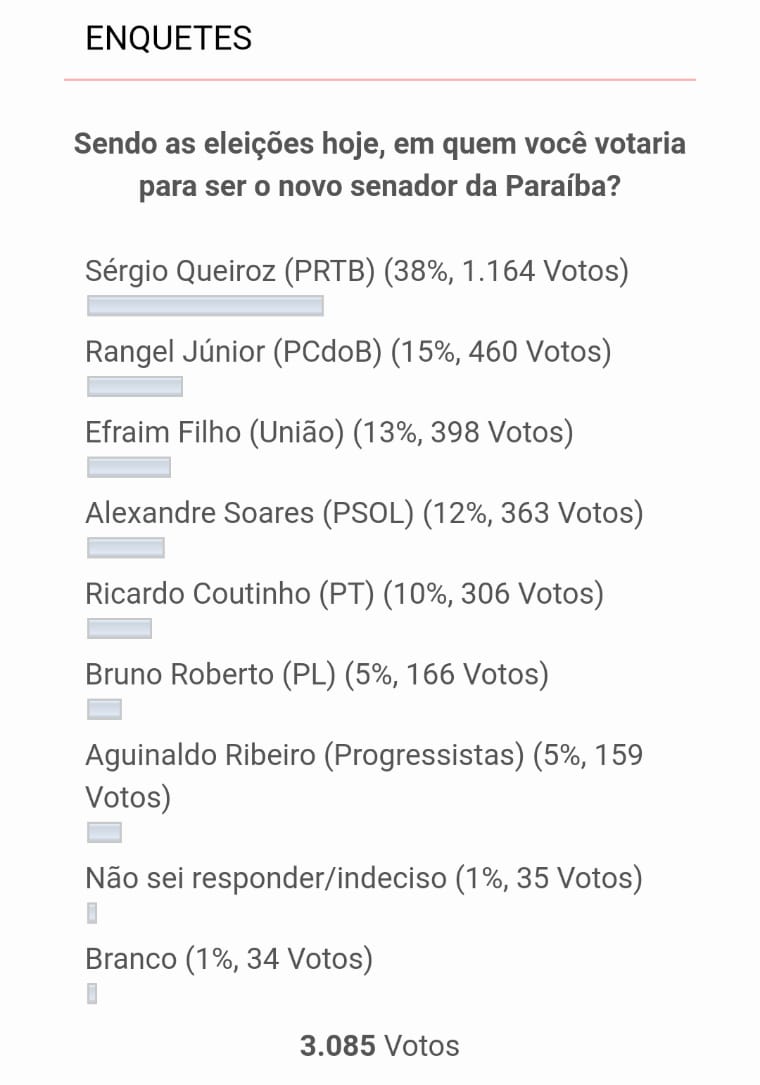Select the Bruno Roberto (PL) result line
760x1085 pixels.
[317, 675]
